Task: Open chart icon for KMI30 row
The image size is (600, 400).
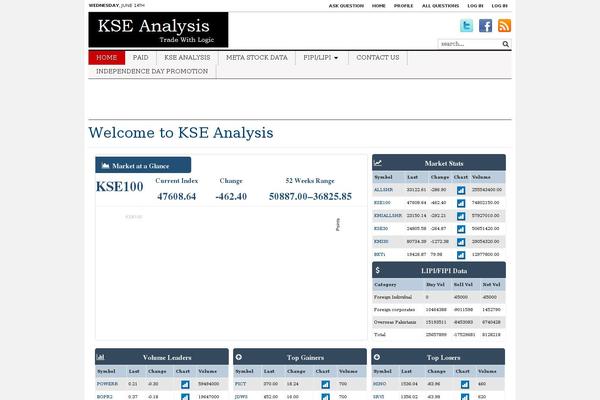Action: click(x=461, y=242)
